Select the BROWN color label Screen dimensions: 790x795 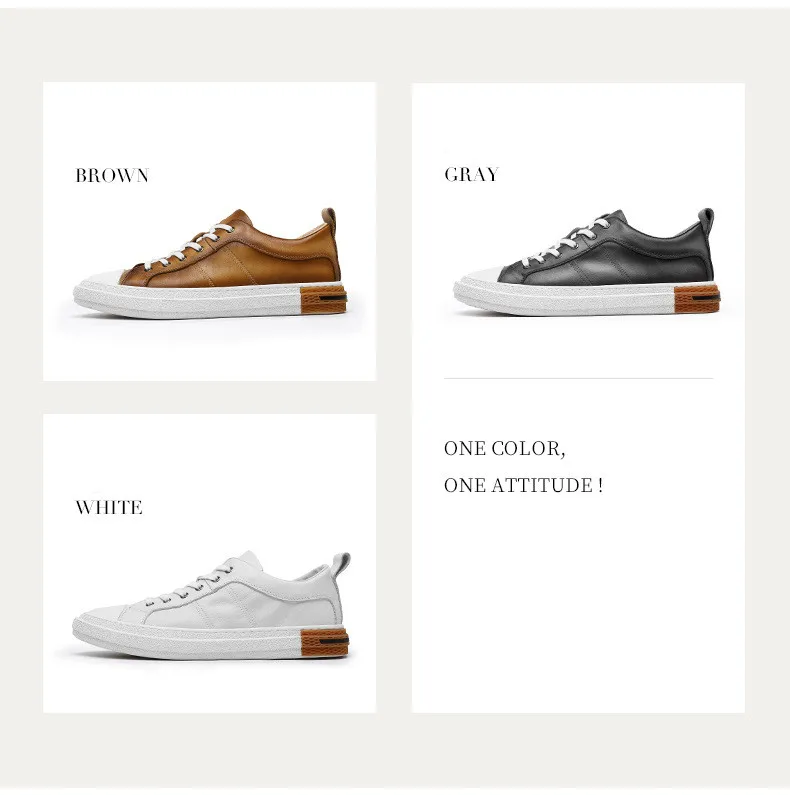[112, 175]
